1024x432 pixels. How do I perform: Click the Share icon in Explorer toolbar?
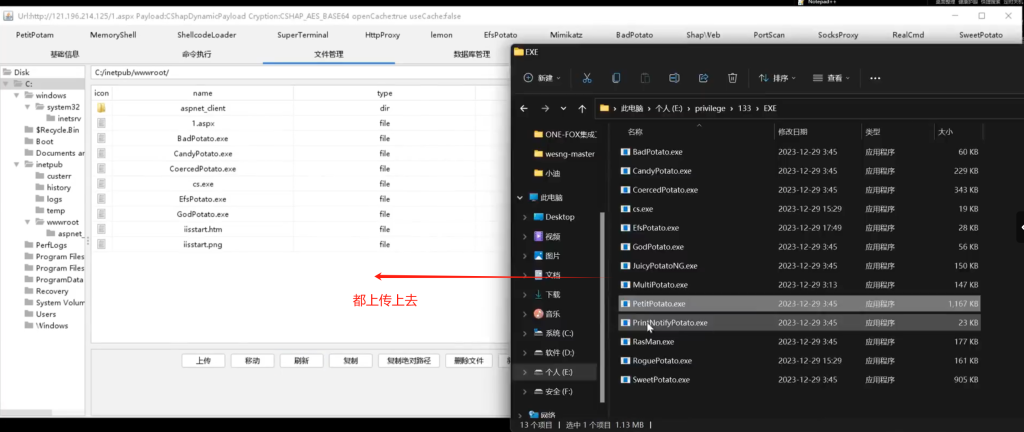tap(703, 78)
